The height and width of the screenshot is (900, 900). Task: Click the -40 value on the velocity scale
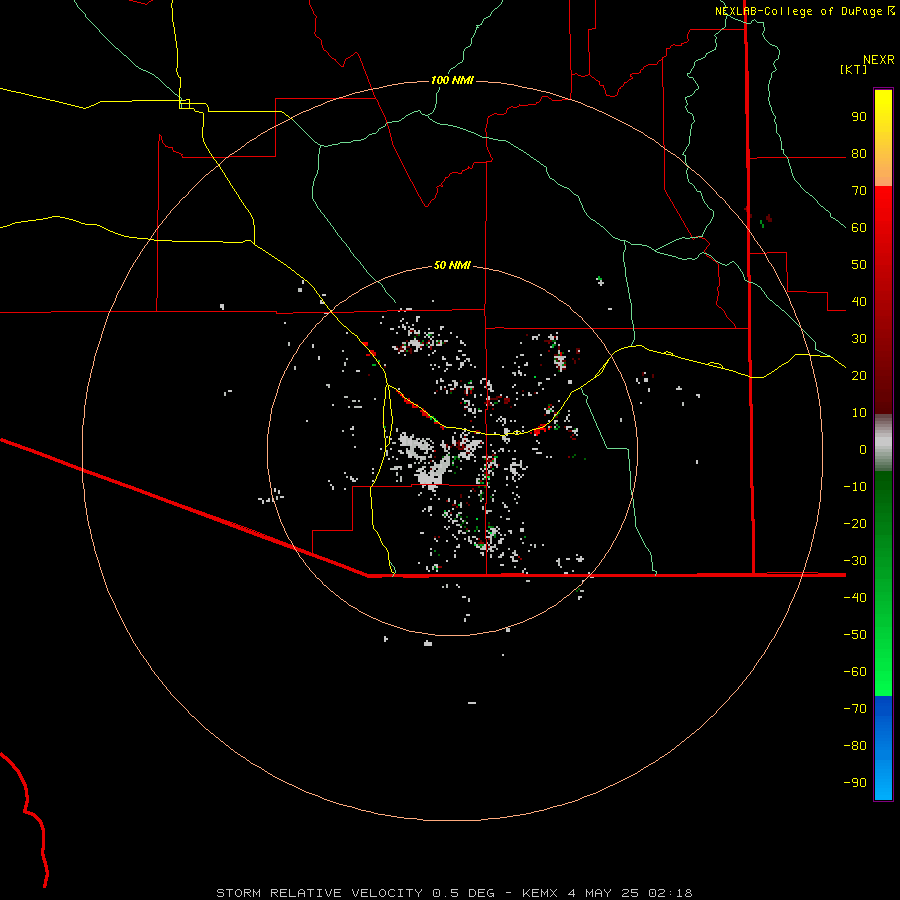point(855,598)
